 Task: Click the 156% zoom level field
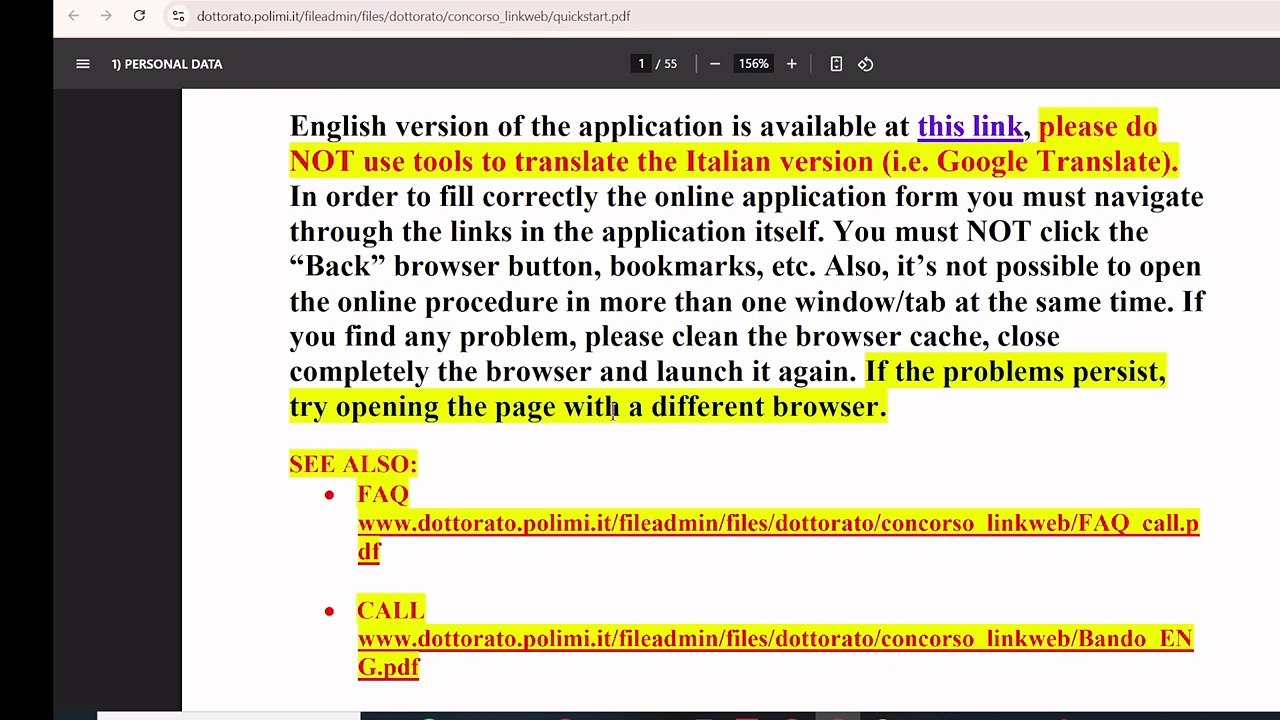click(753, 64)
